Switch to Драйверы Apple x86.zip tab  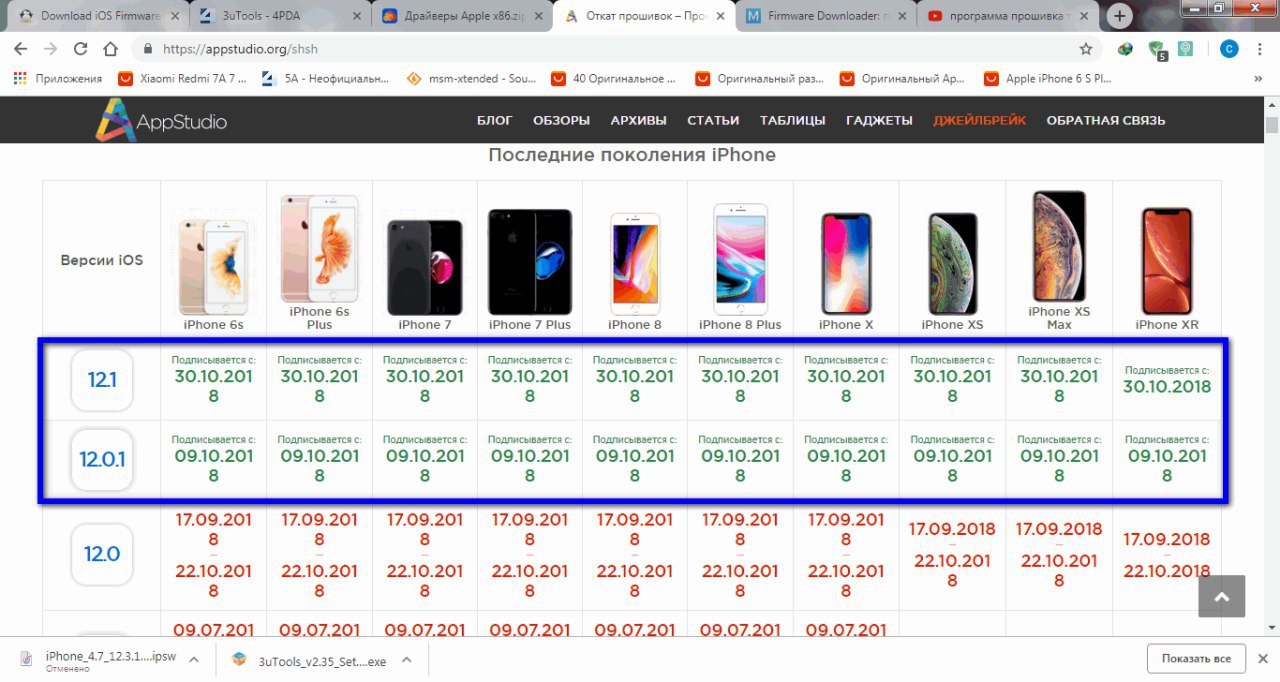pyautogui.click(x=462, y=16)
